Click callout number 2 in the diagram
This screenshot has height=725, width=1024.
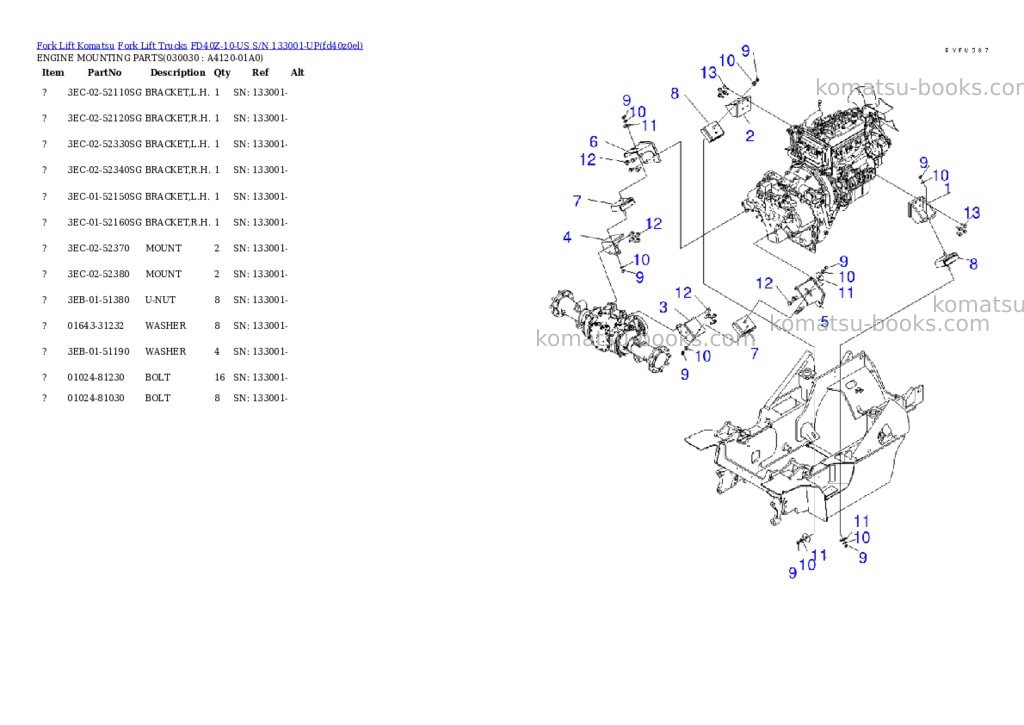(750, 136)
